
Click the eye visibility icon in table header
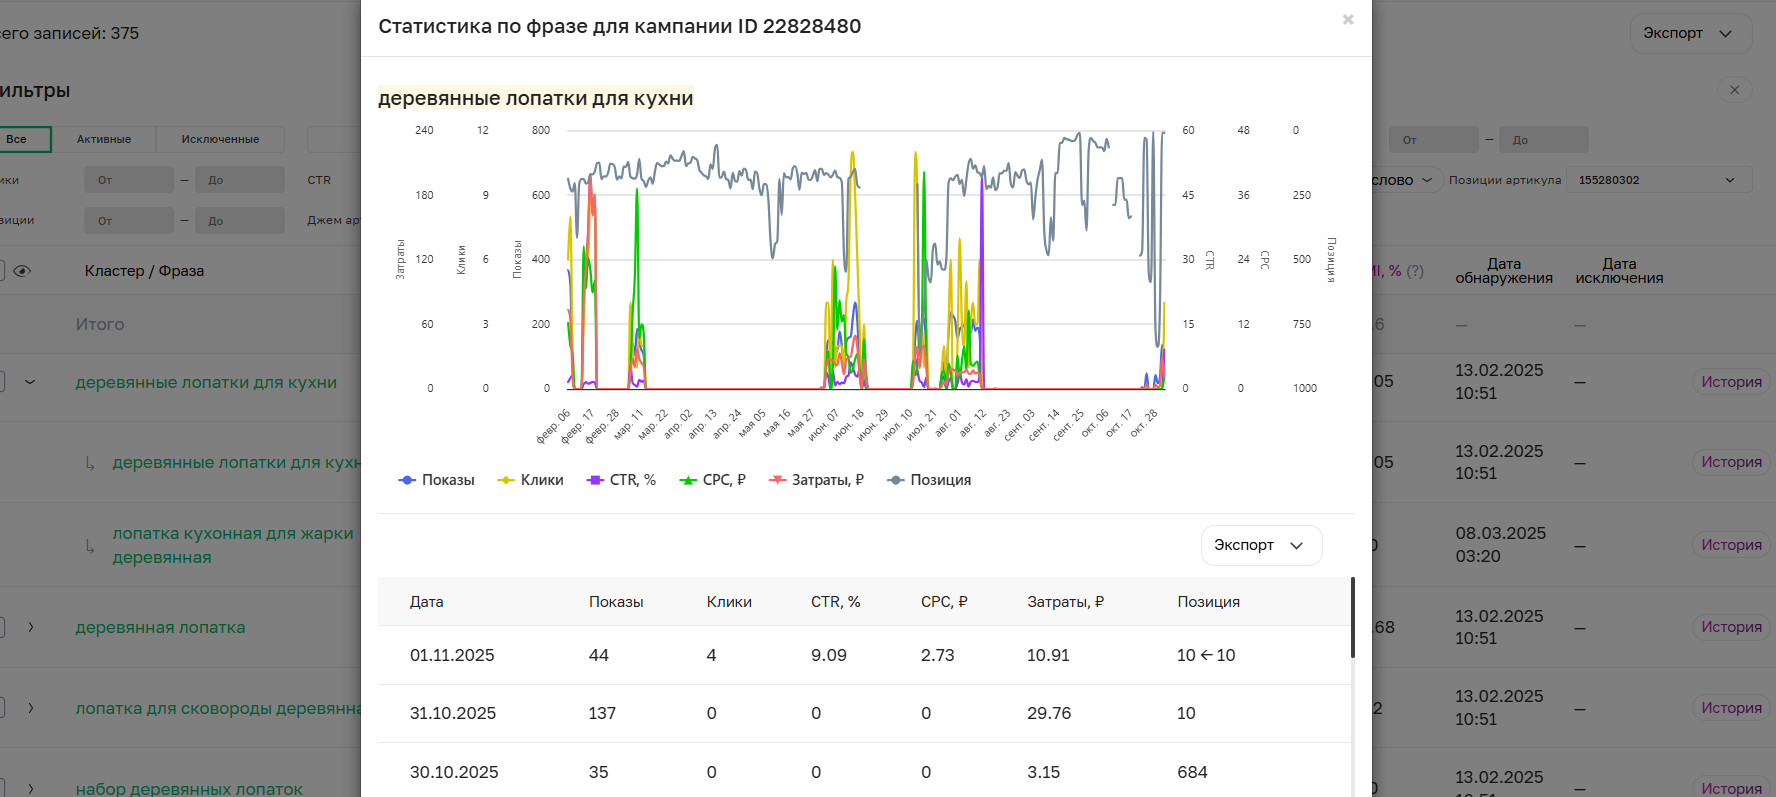click(22, 271)
